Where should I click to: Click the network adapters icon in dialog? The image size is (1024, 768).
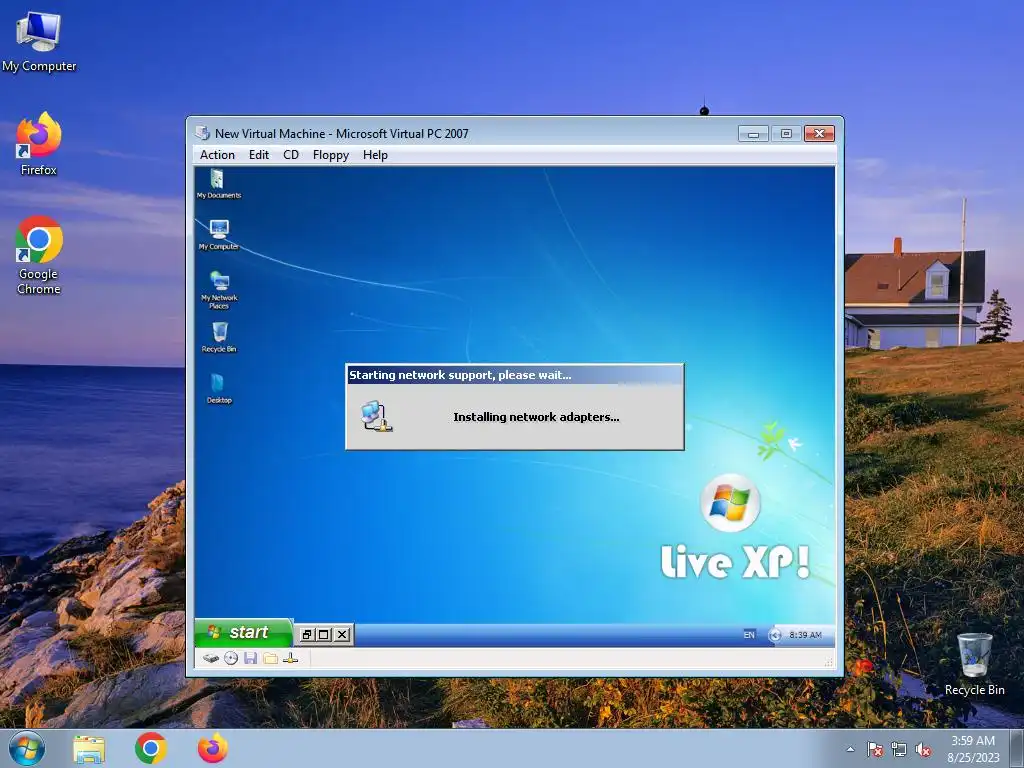[x=377, y=417]
